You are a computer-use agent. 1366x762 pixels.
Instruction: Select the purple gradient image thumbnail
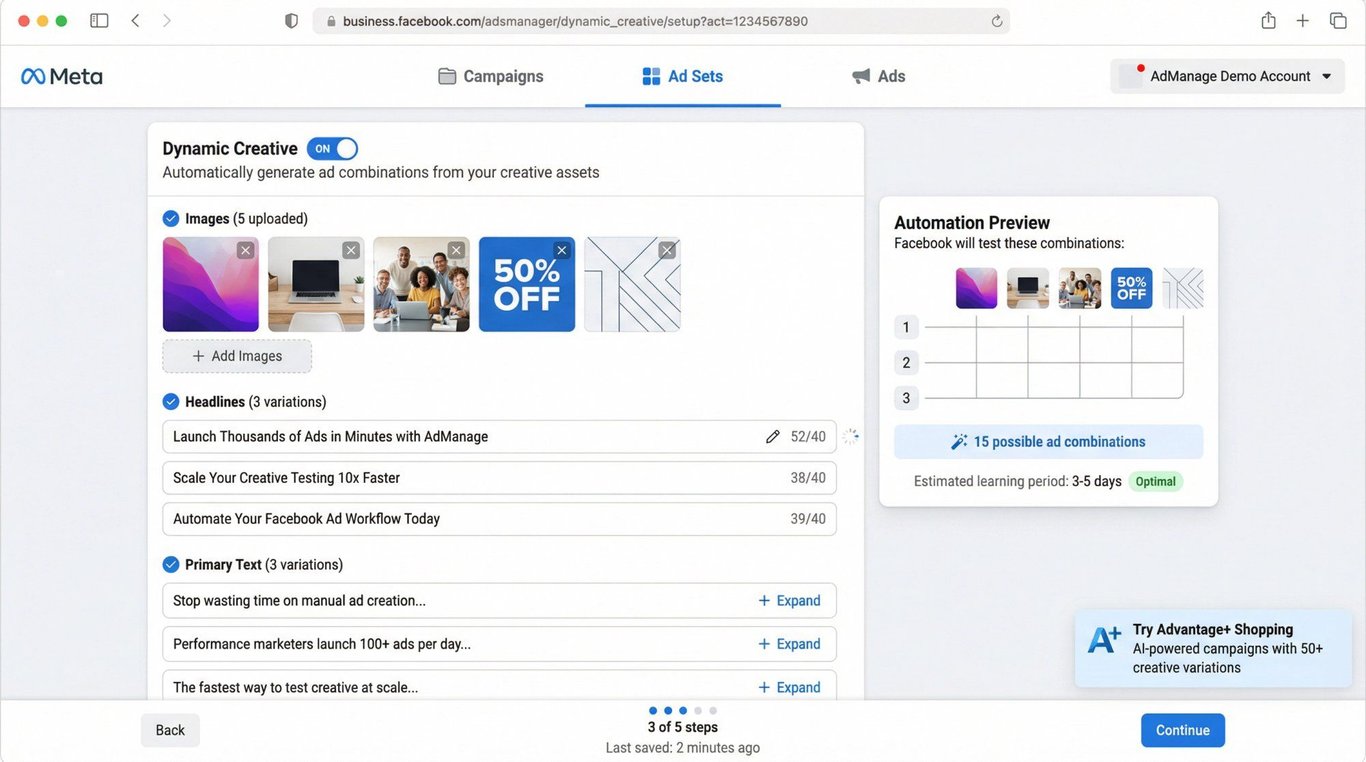point(211,284)
